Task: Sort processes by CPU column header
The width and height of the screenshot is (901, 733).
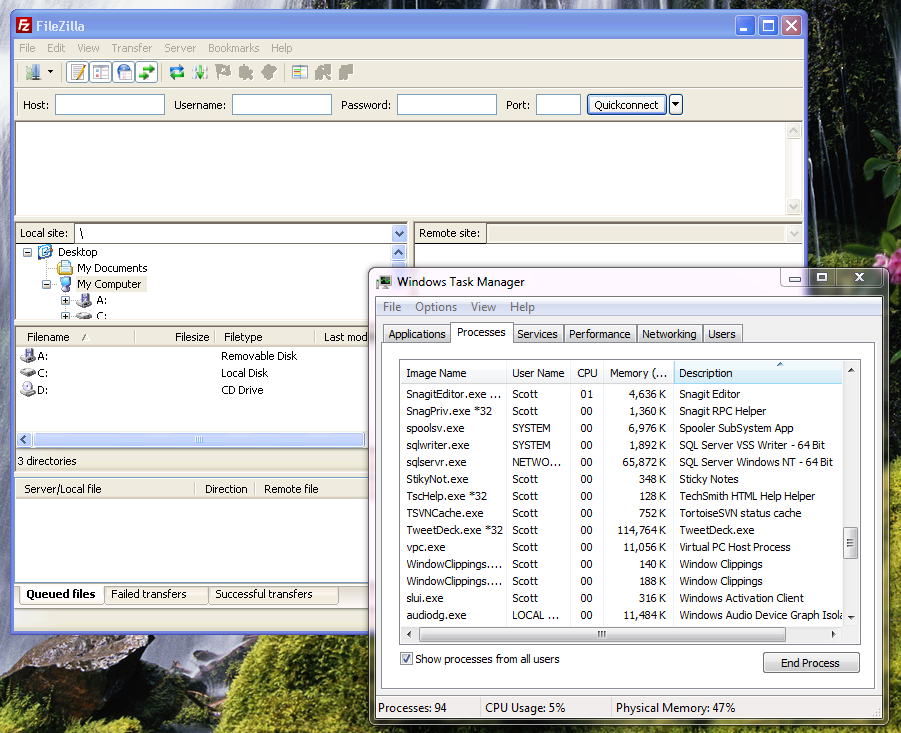Action: [587, 373]
